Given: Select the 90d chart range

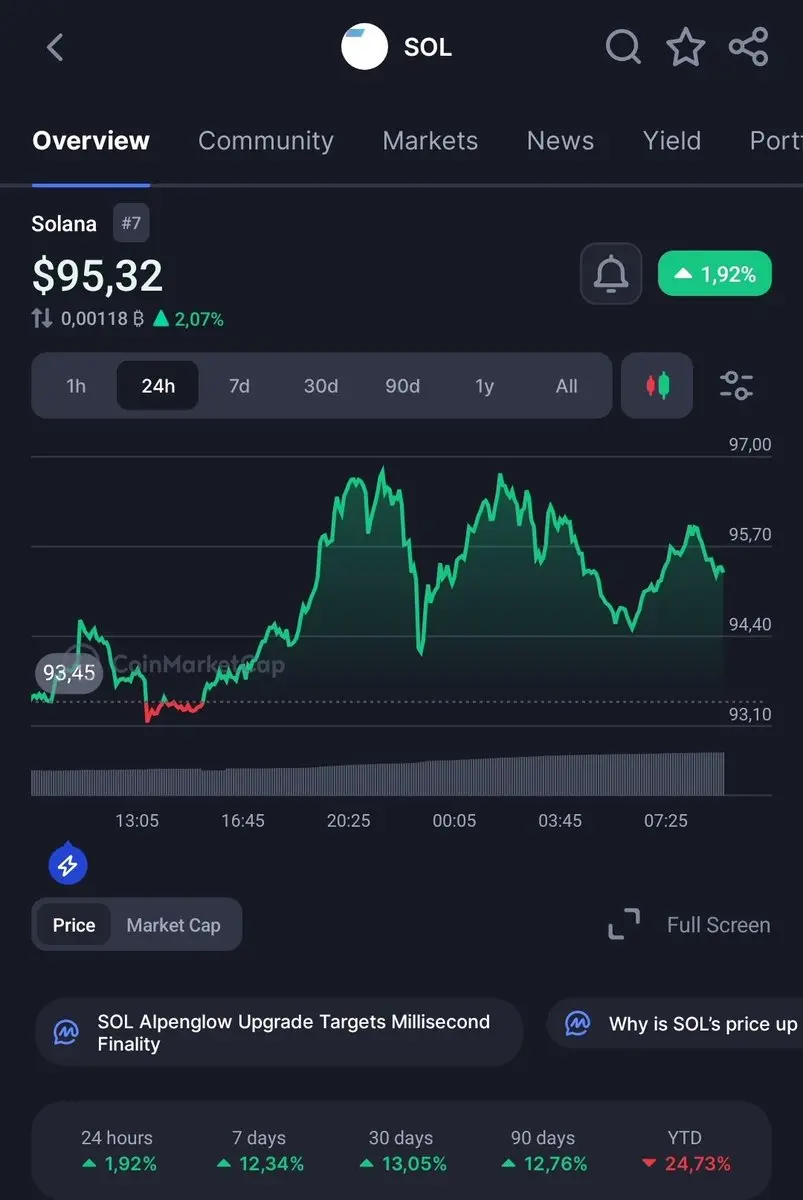Looking at the screenshot, I should [x=403, y=386].
